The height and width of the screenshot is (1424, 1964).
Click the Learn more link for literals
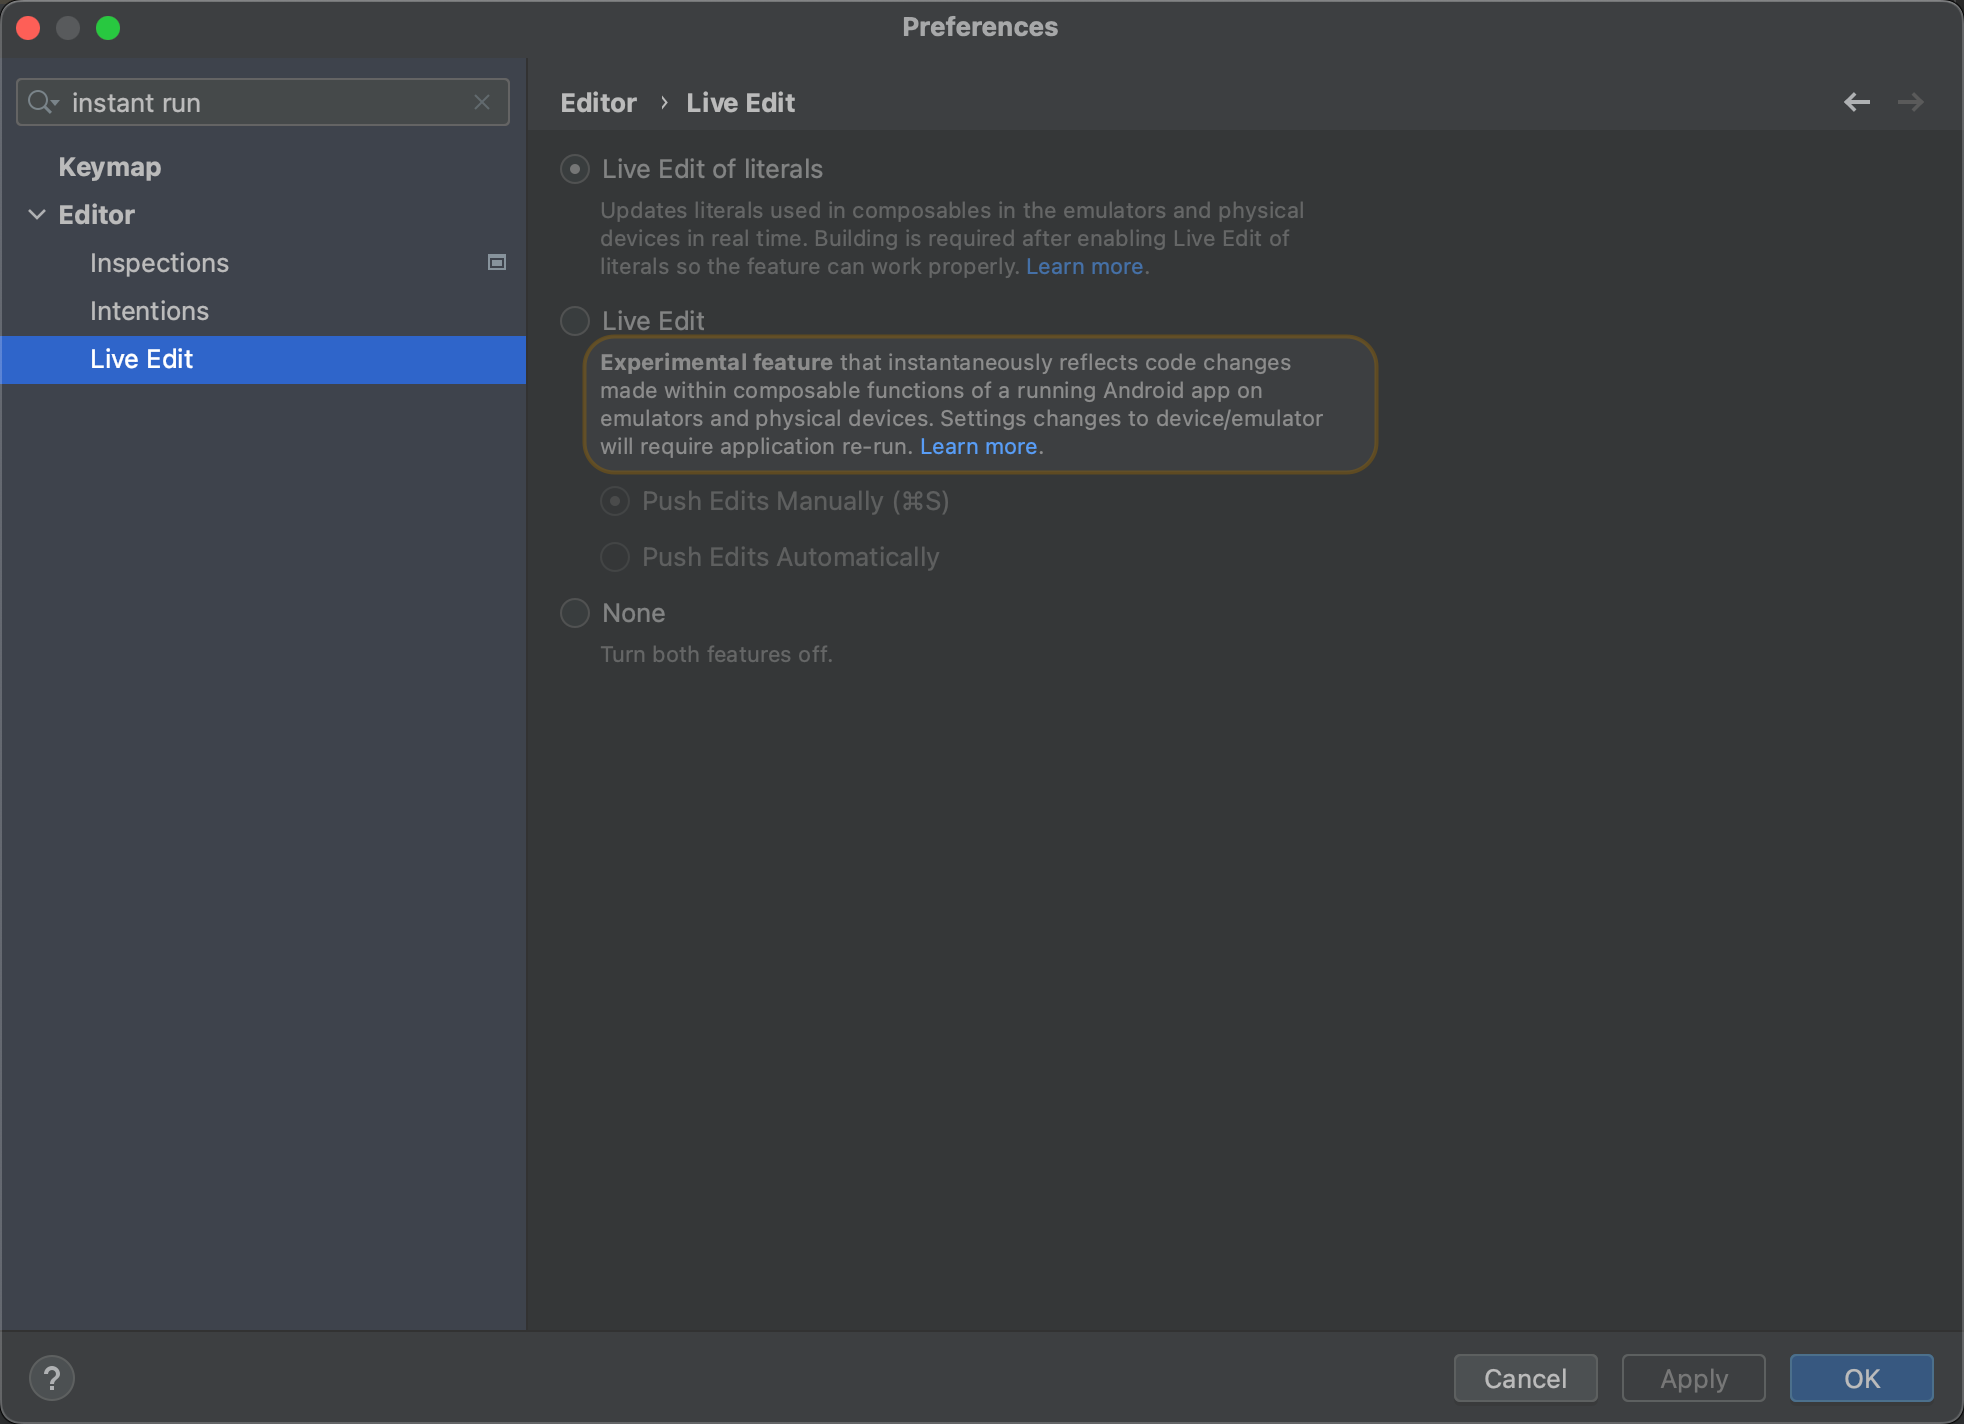1087,265
